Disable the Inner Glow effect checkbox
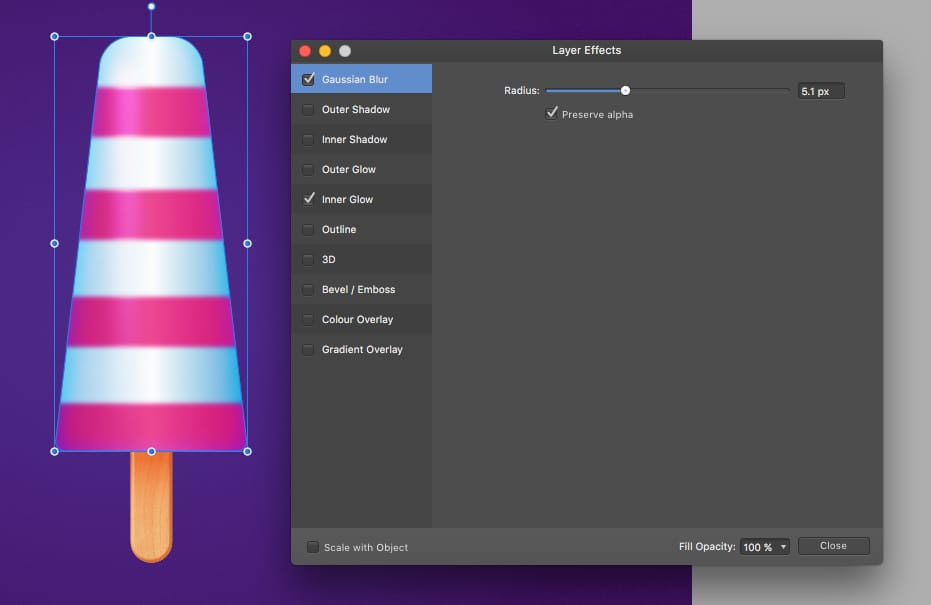 tap(308, 199)
